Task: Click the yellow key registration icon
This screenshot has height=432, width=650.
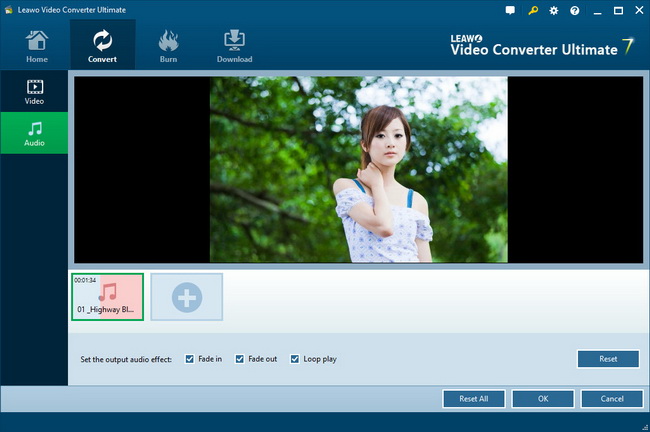Action: coord(532,10)
